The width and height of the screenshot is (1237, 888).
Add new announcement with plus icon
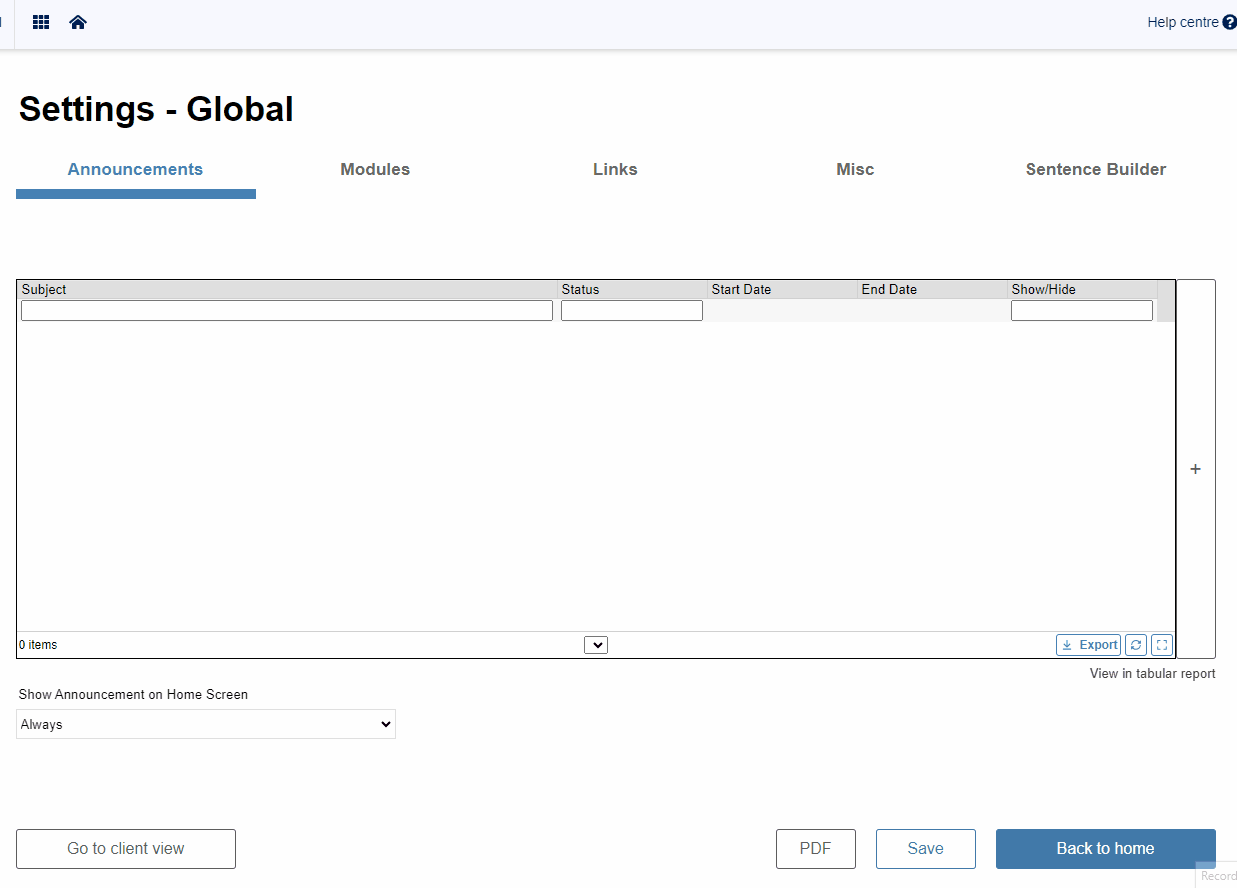(1195, 469)
